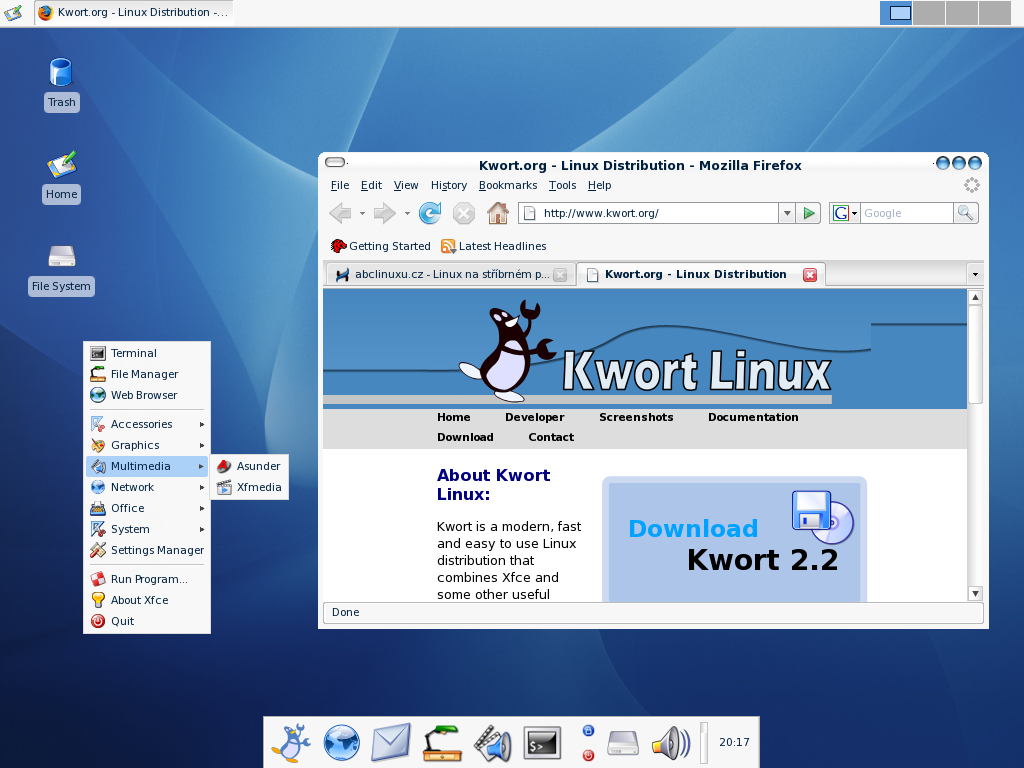
Task: Open the Trash desktop icon
Action: 61,84
